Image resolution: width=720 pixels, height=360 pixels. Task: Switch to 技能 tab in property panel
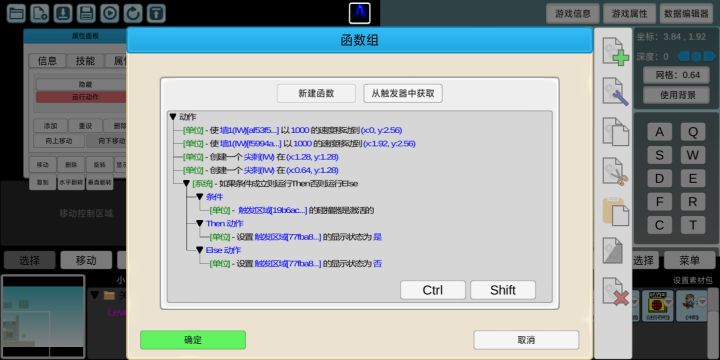click(x=85, y=61)
